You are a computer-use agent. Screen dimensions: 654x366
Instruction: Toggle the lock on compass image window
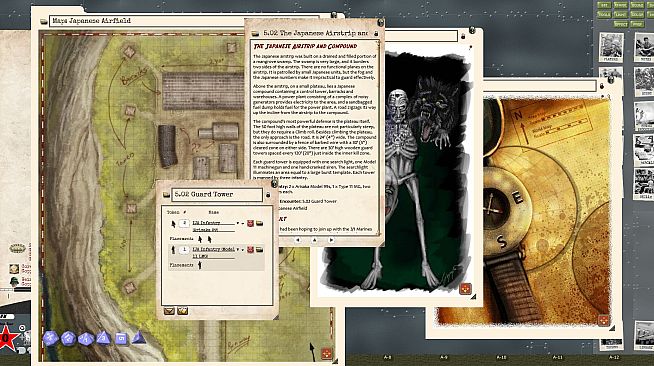coord(601,86)
